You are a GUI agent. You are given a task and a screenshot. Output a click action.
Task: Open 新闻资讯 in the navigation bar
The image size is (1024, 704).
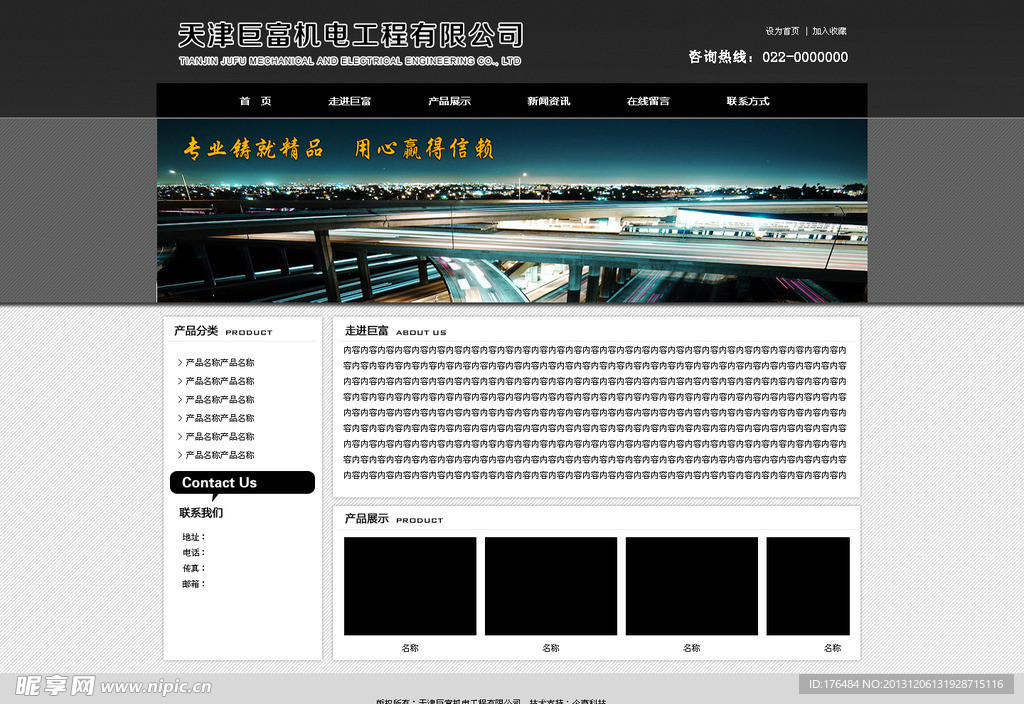pyautogui.click(x=548, y=101)
